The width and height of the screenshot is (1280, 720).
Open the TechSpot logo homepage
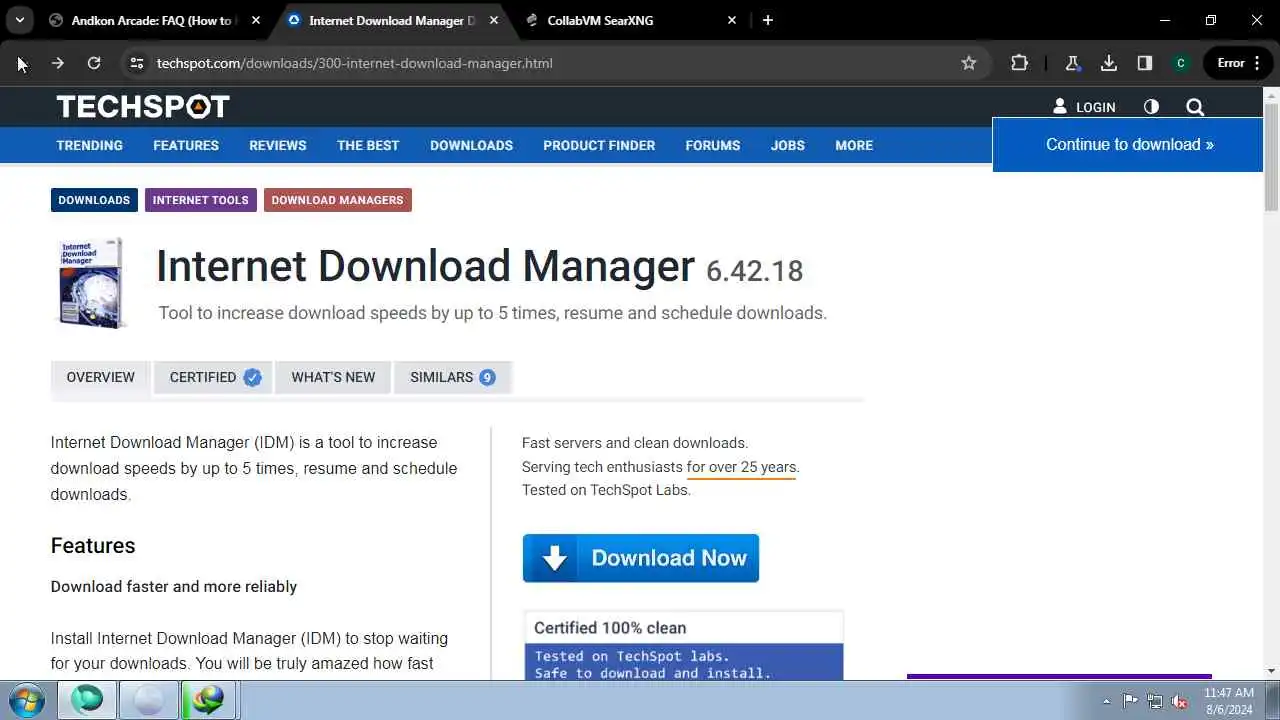143,106
